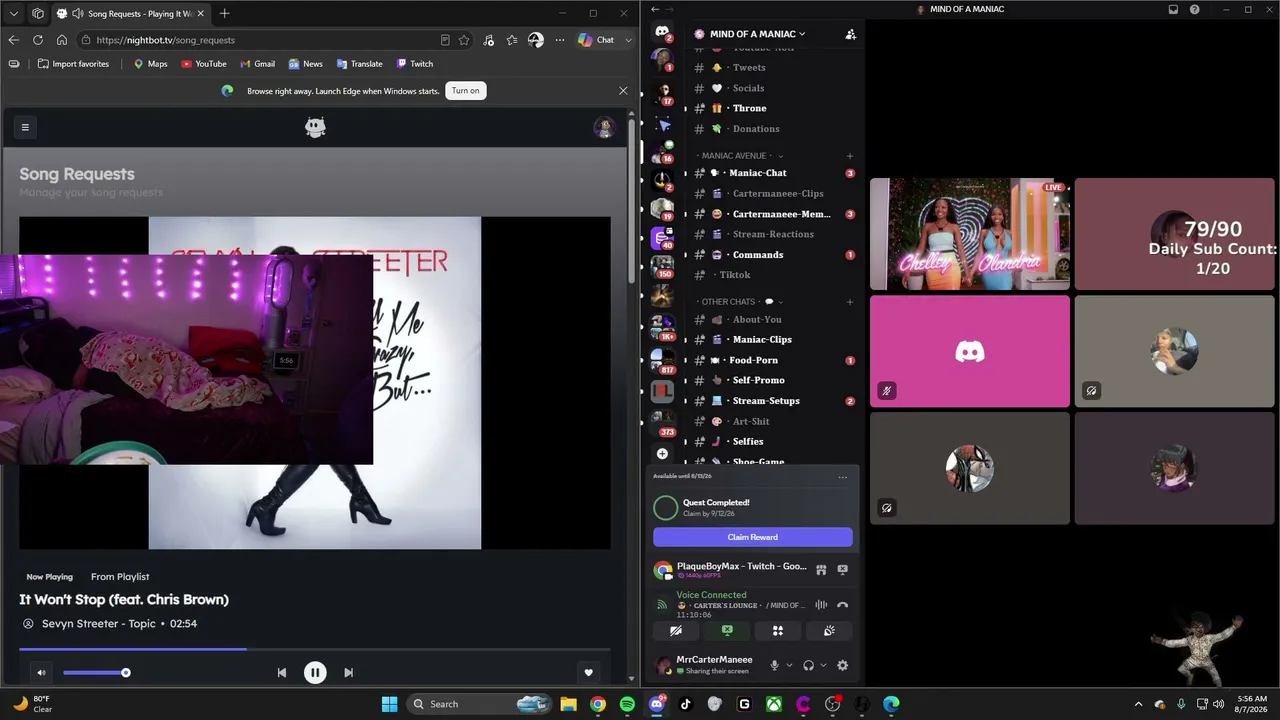
Task: Open Nightbot user avatar menu
Action: [603, 127]
